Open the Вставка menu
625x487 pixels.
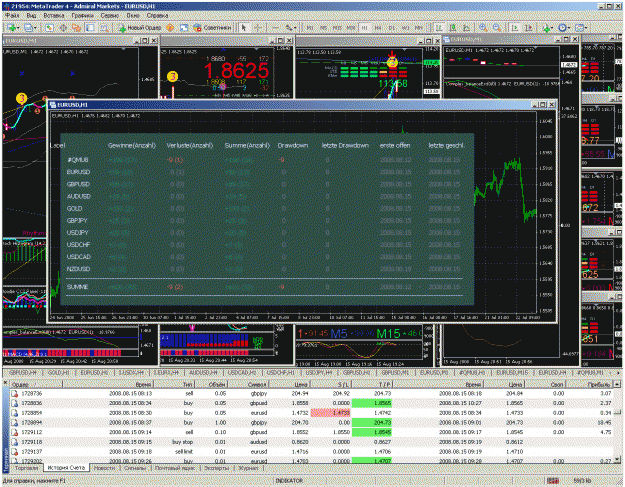(x=54, y=16)
